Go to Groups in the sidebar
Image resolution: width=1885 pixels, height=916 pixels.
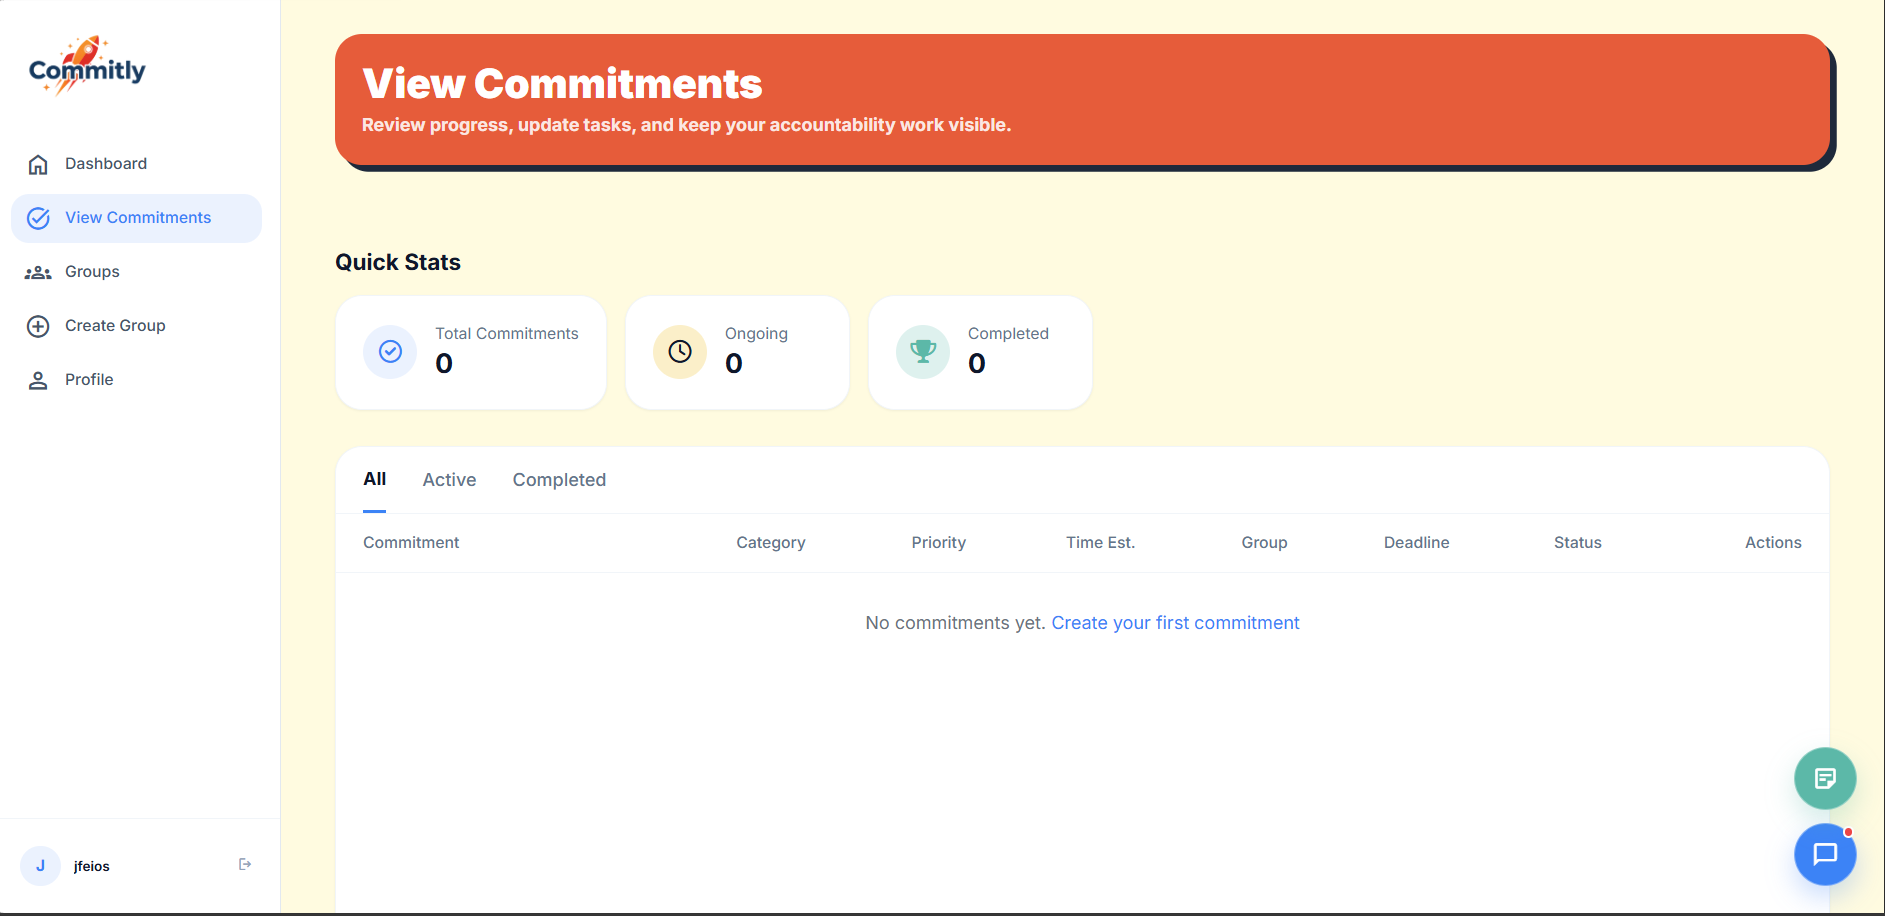[136, 272]
